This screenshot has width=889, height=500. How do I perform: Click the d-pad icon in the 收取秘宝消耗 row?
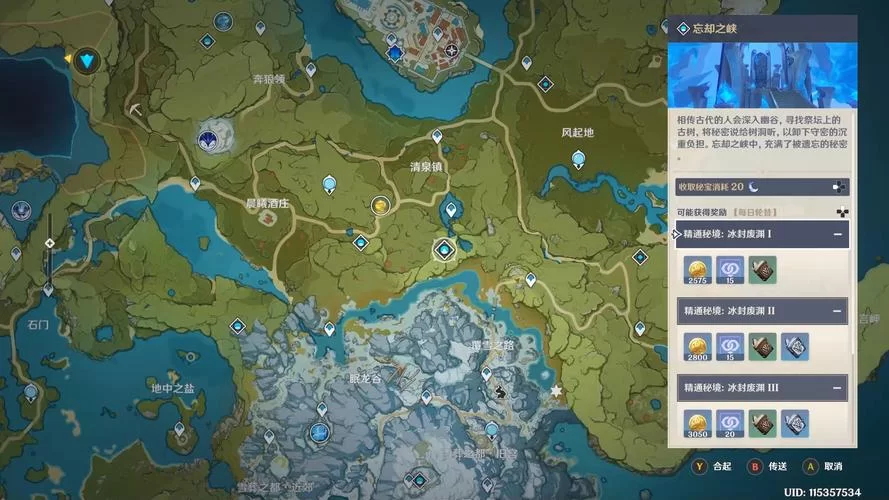[839, 187]
